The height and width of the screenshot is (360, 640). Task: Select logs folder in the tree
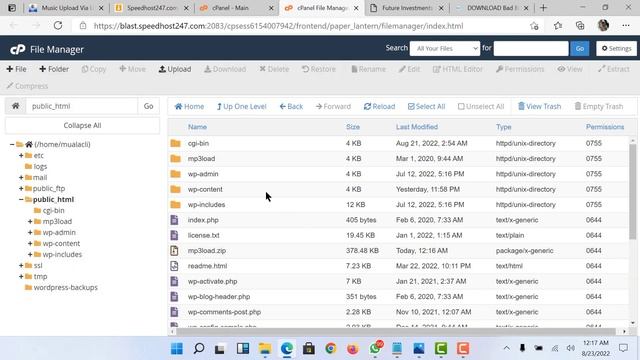[40, 167]
